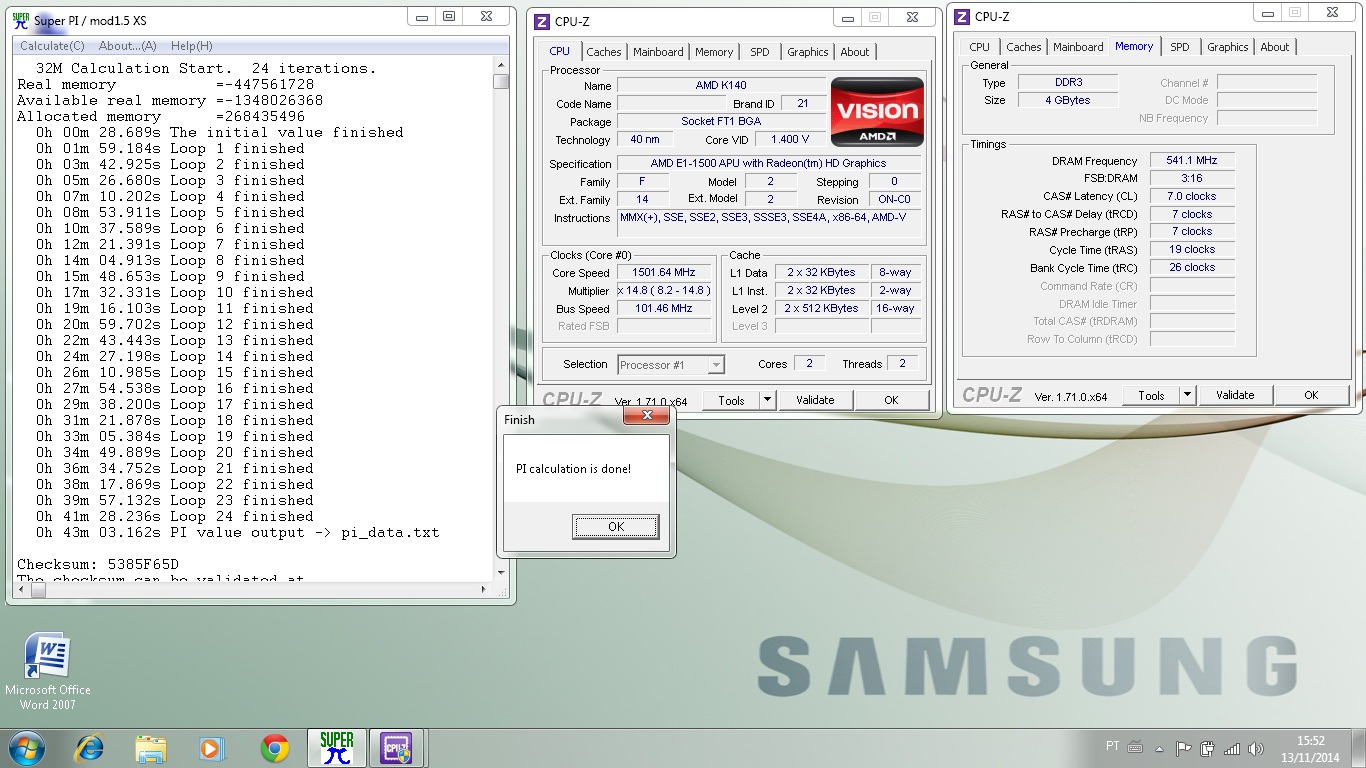Select Mainboard tab in right CPU-Z window

1078,47
